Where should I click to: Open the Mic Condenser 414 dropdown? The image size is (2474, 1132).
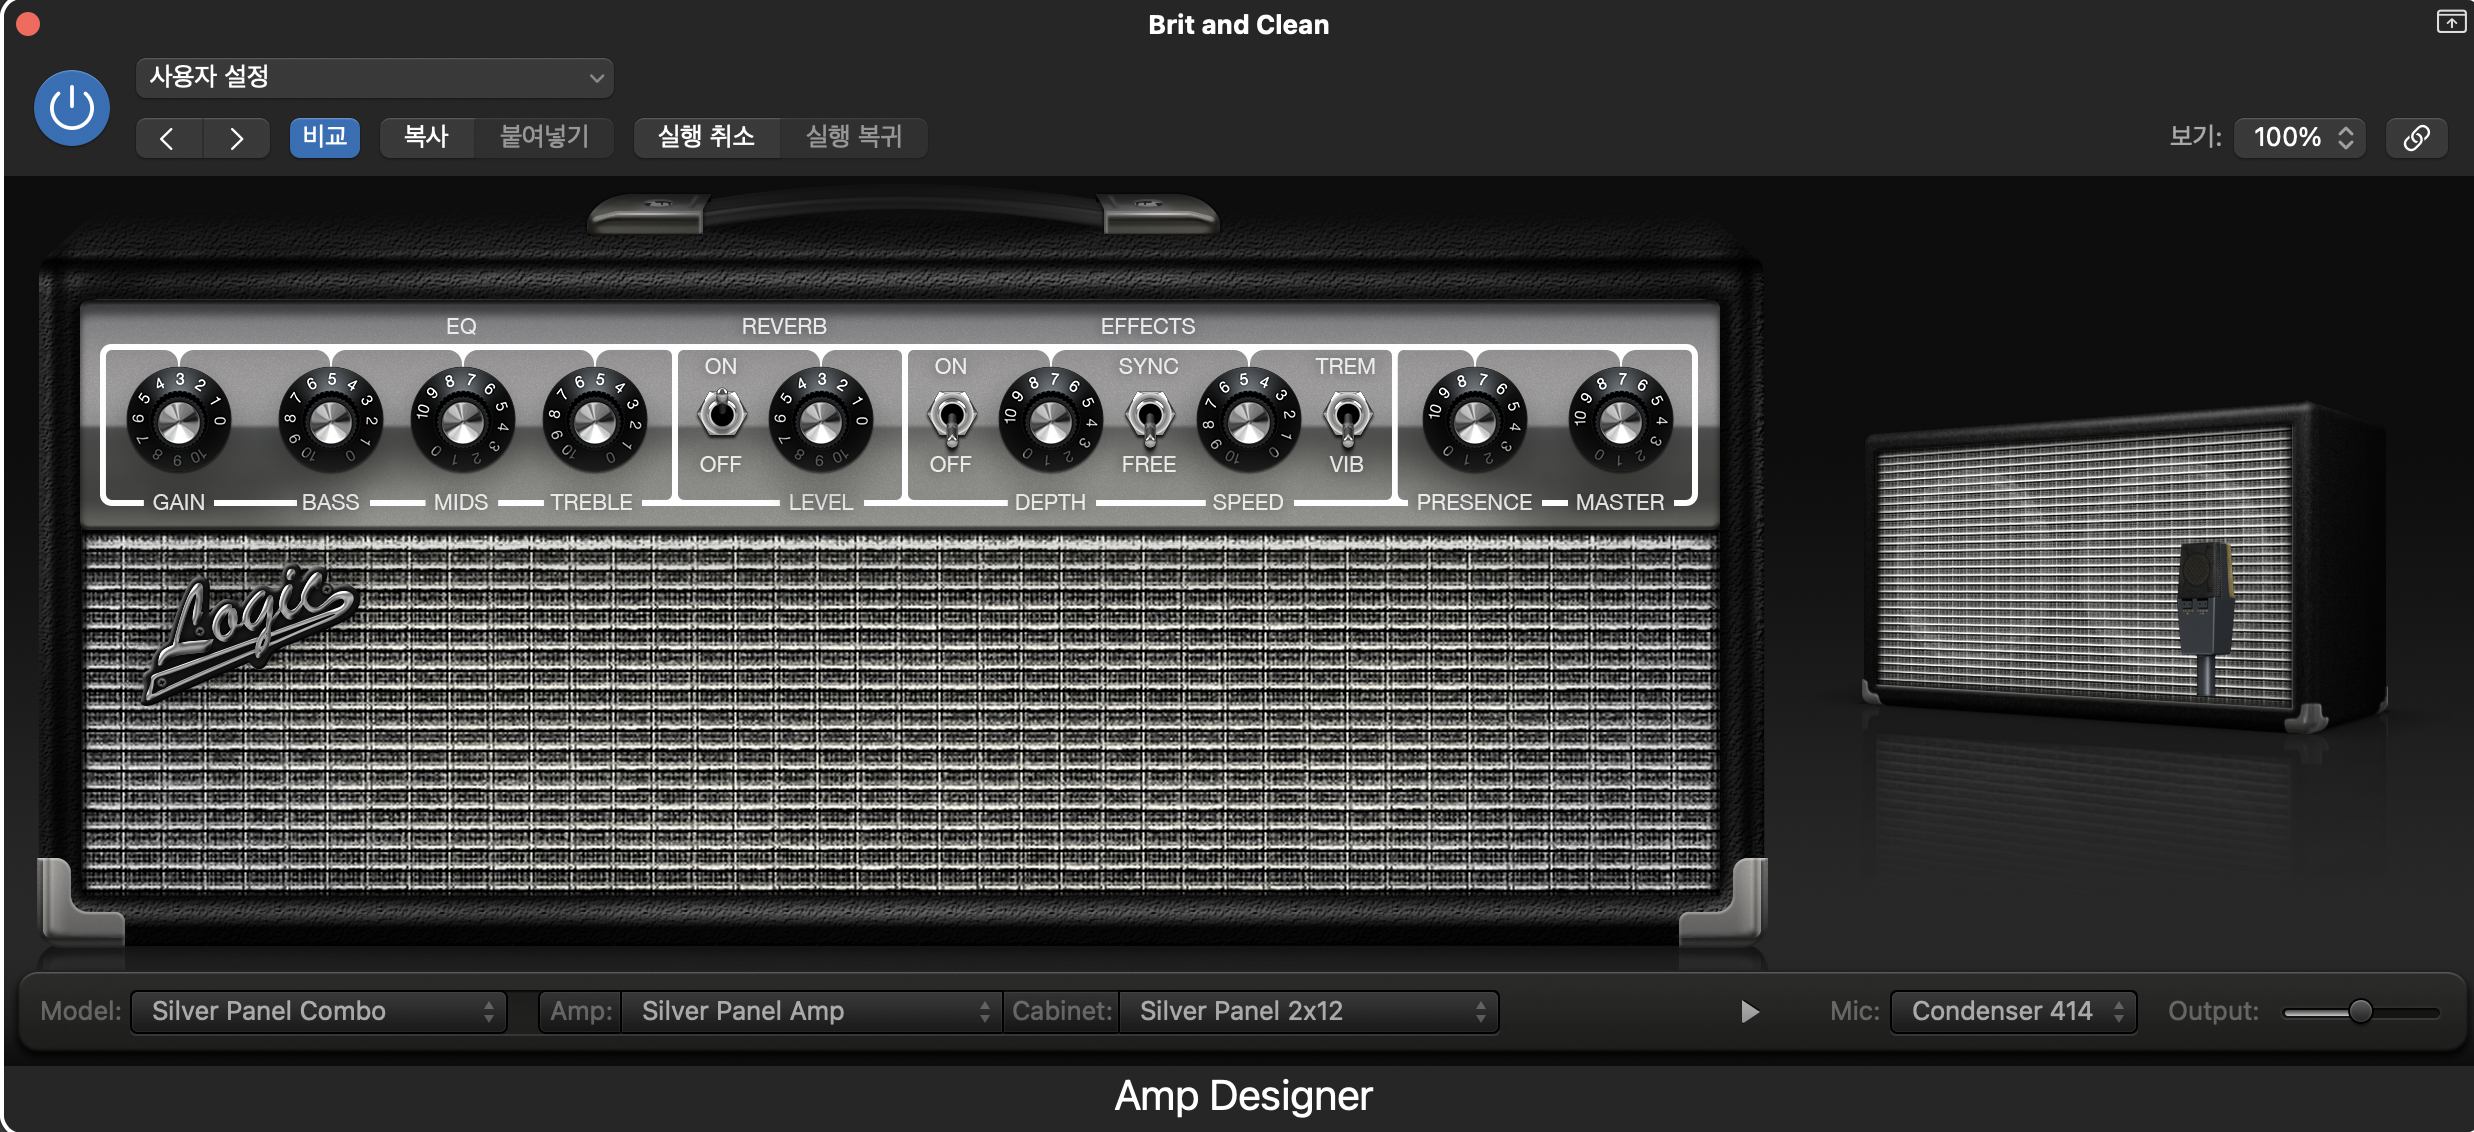point(2013,1011)
